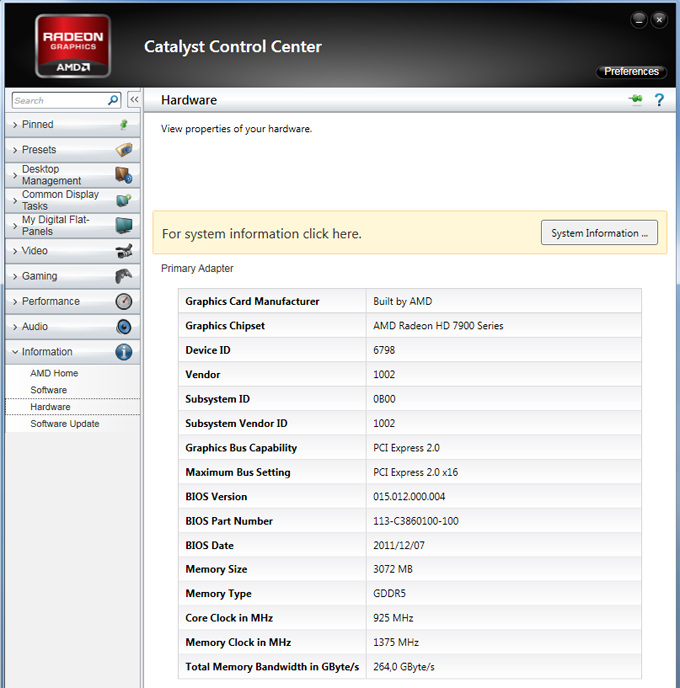Click the Presets icon
This screenshot has height=688, width=680.
pyautogui.click(x=124, y=150)
